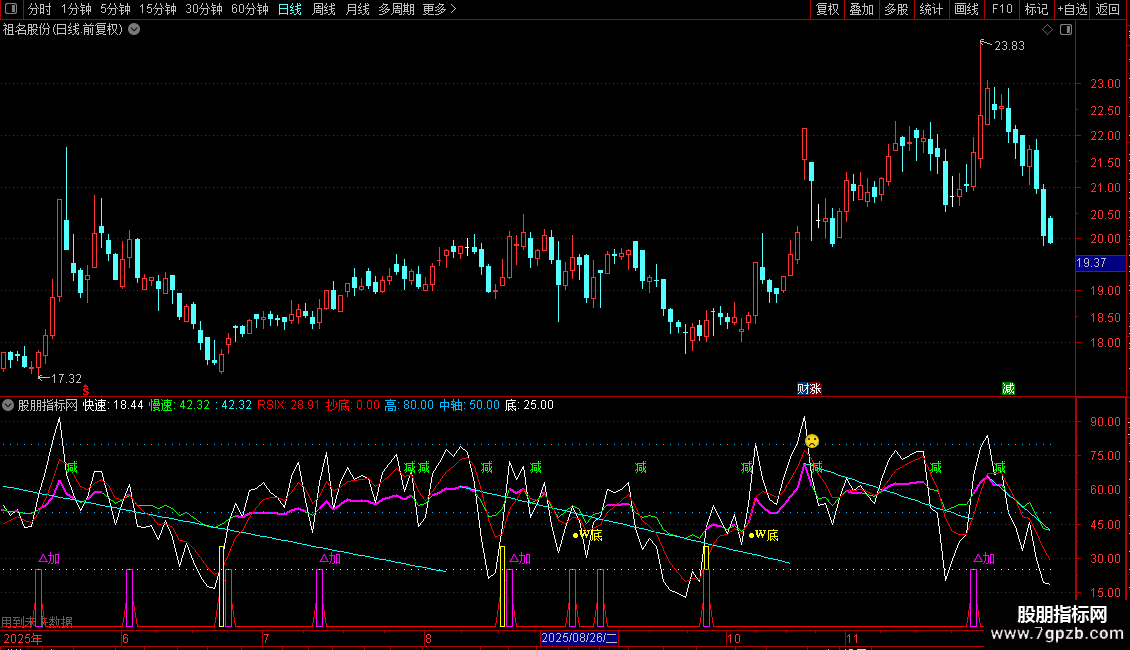Toggle the right side panel icon
The height and width of the screenshot is (650, 1130).
click(1066, 30)
